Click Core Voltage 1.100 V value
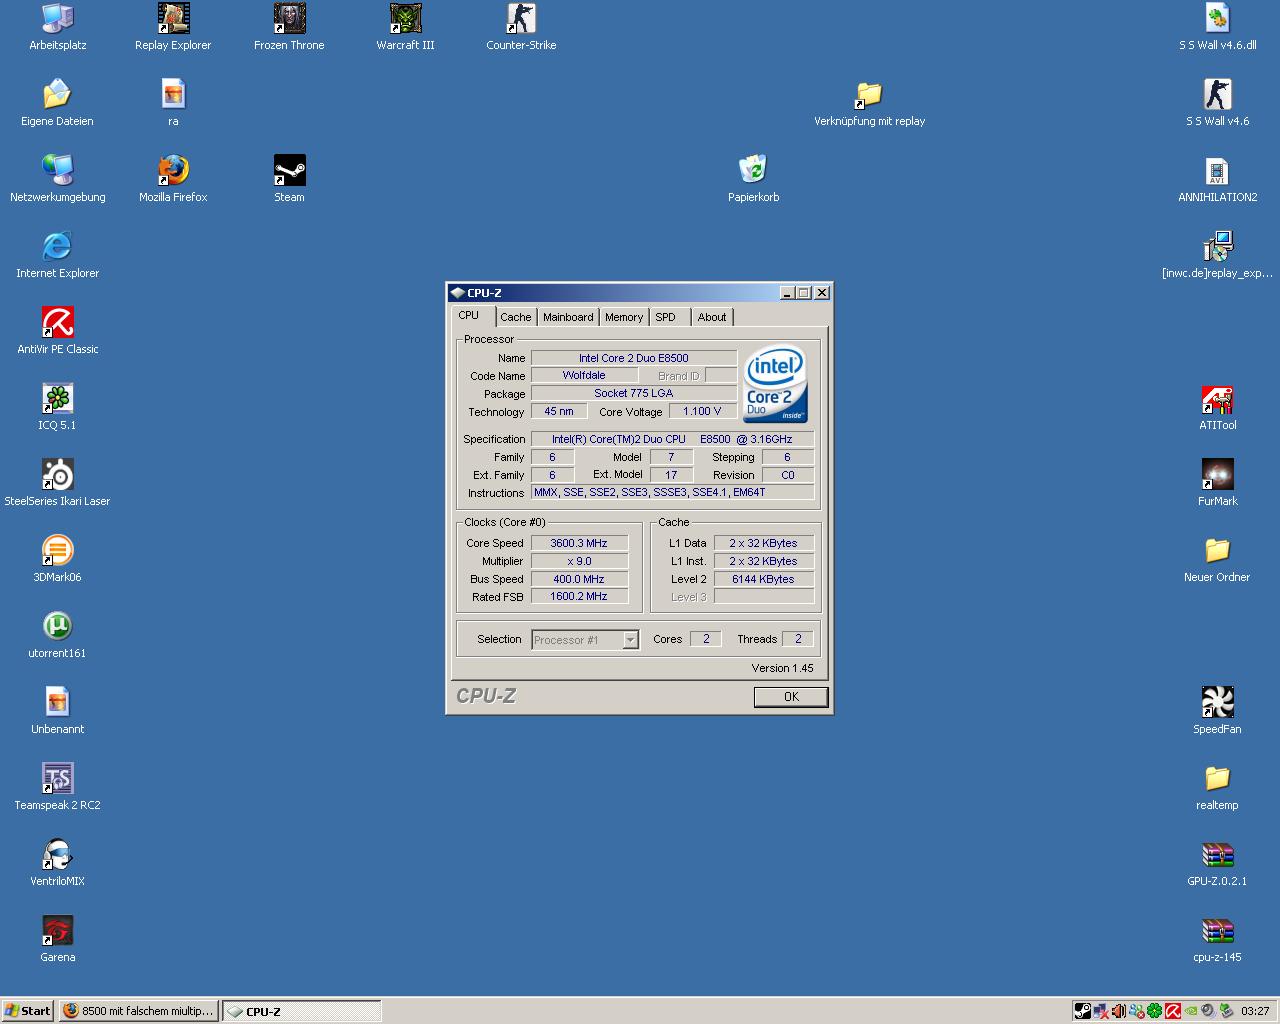The image size is (1280, 1024). (702, 411)
